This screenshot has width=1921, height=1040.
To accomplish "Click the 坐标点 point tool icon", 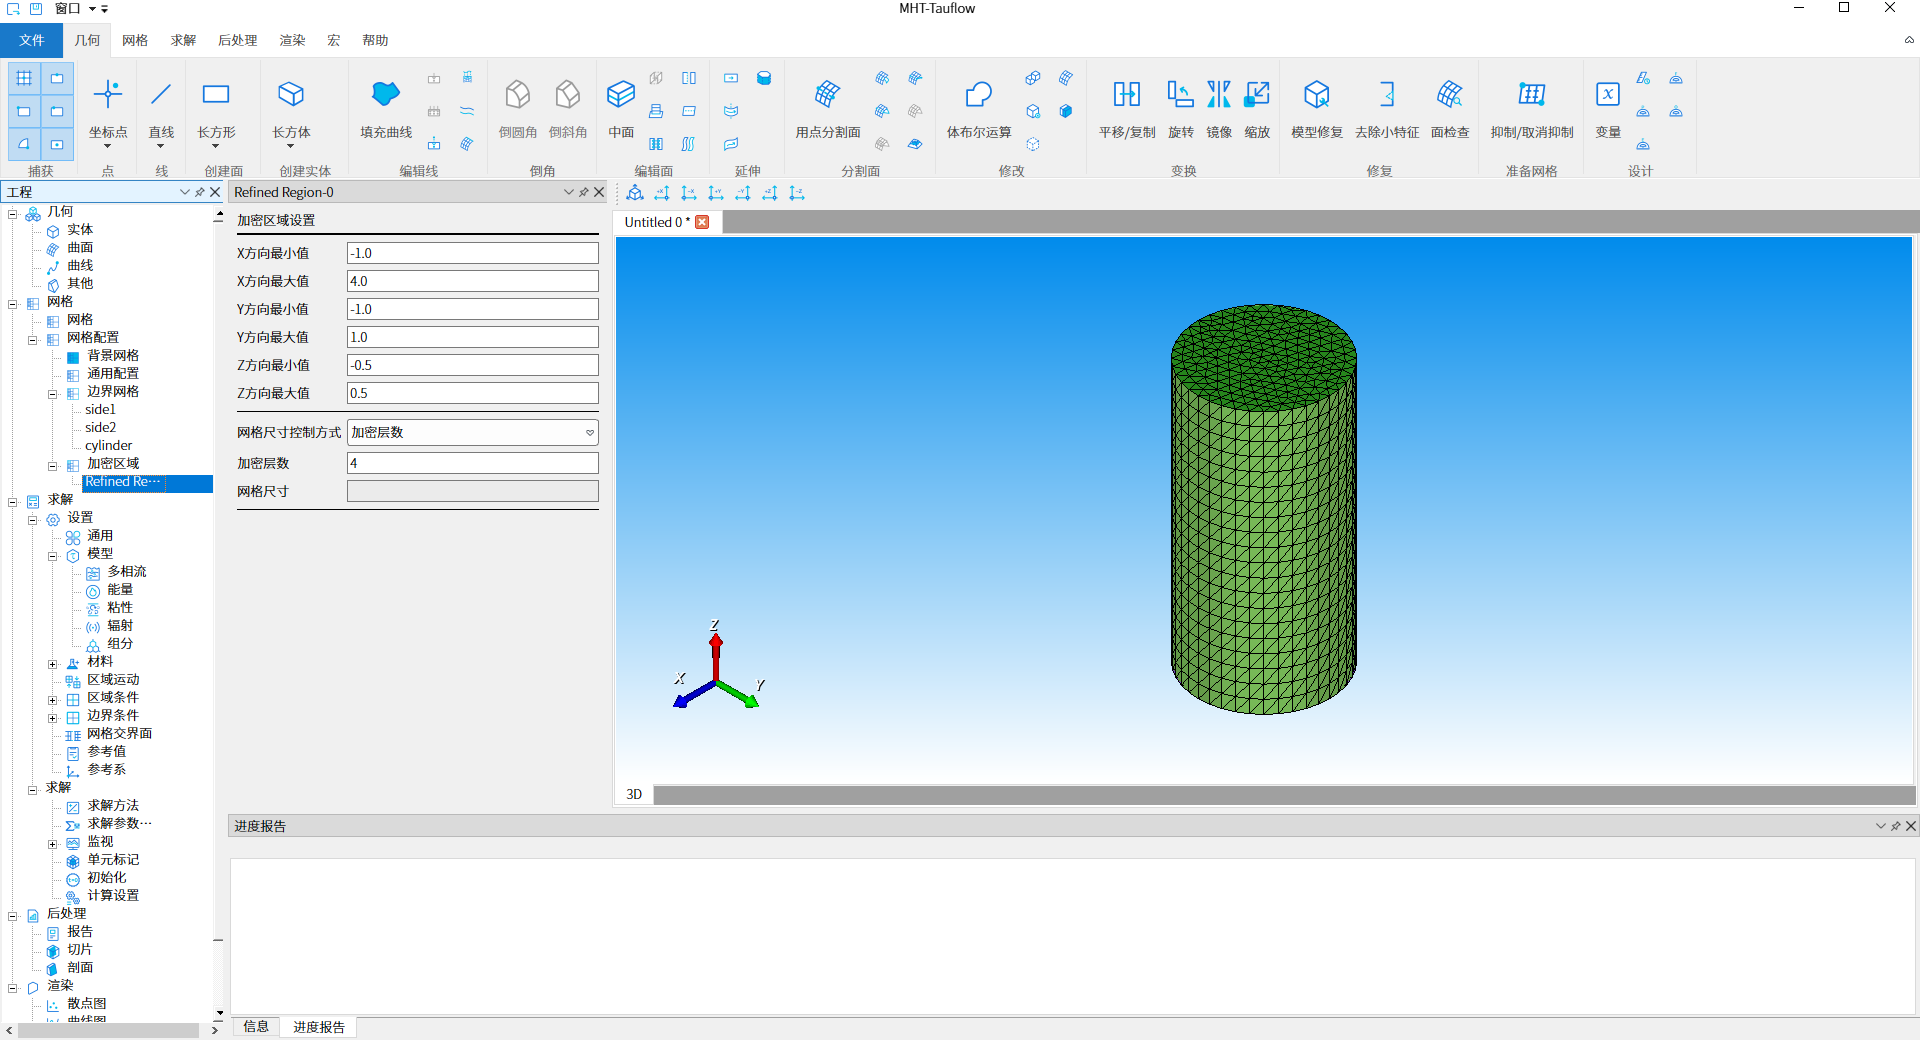I will click(x=107, y=95).
